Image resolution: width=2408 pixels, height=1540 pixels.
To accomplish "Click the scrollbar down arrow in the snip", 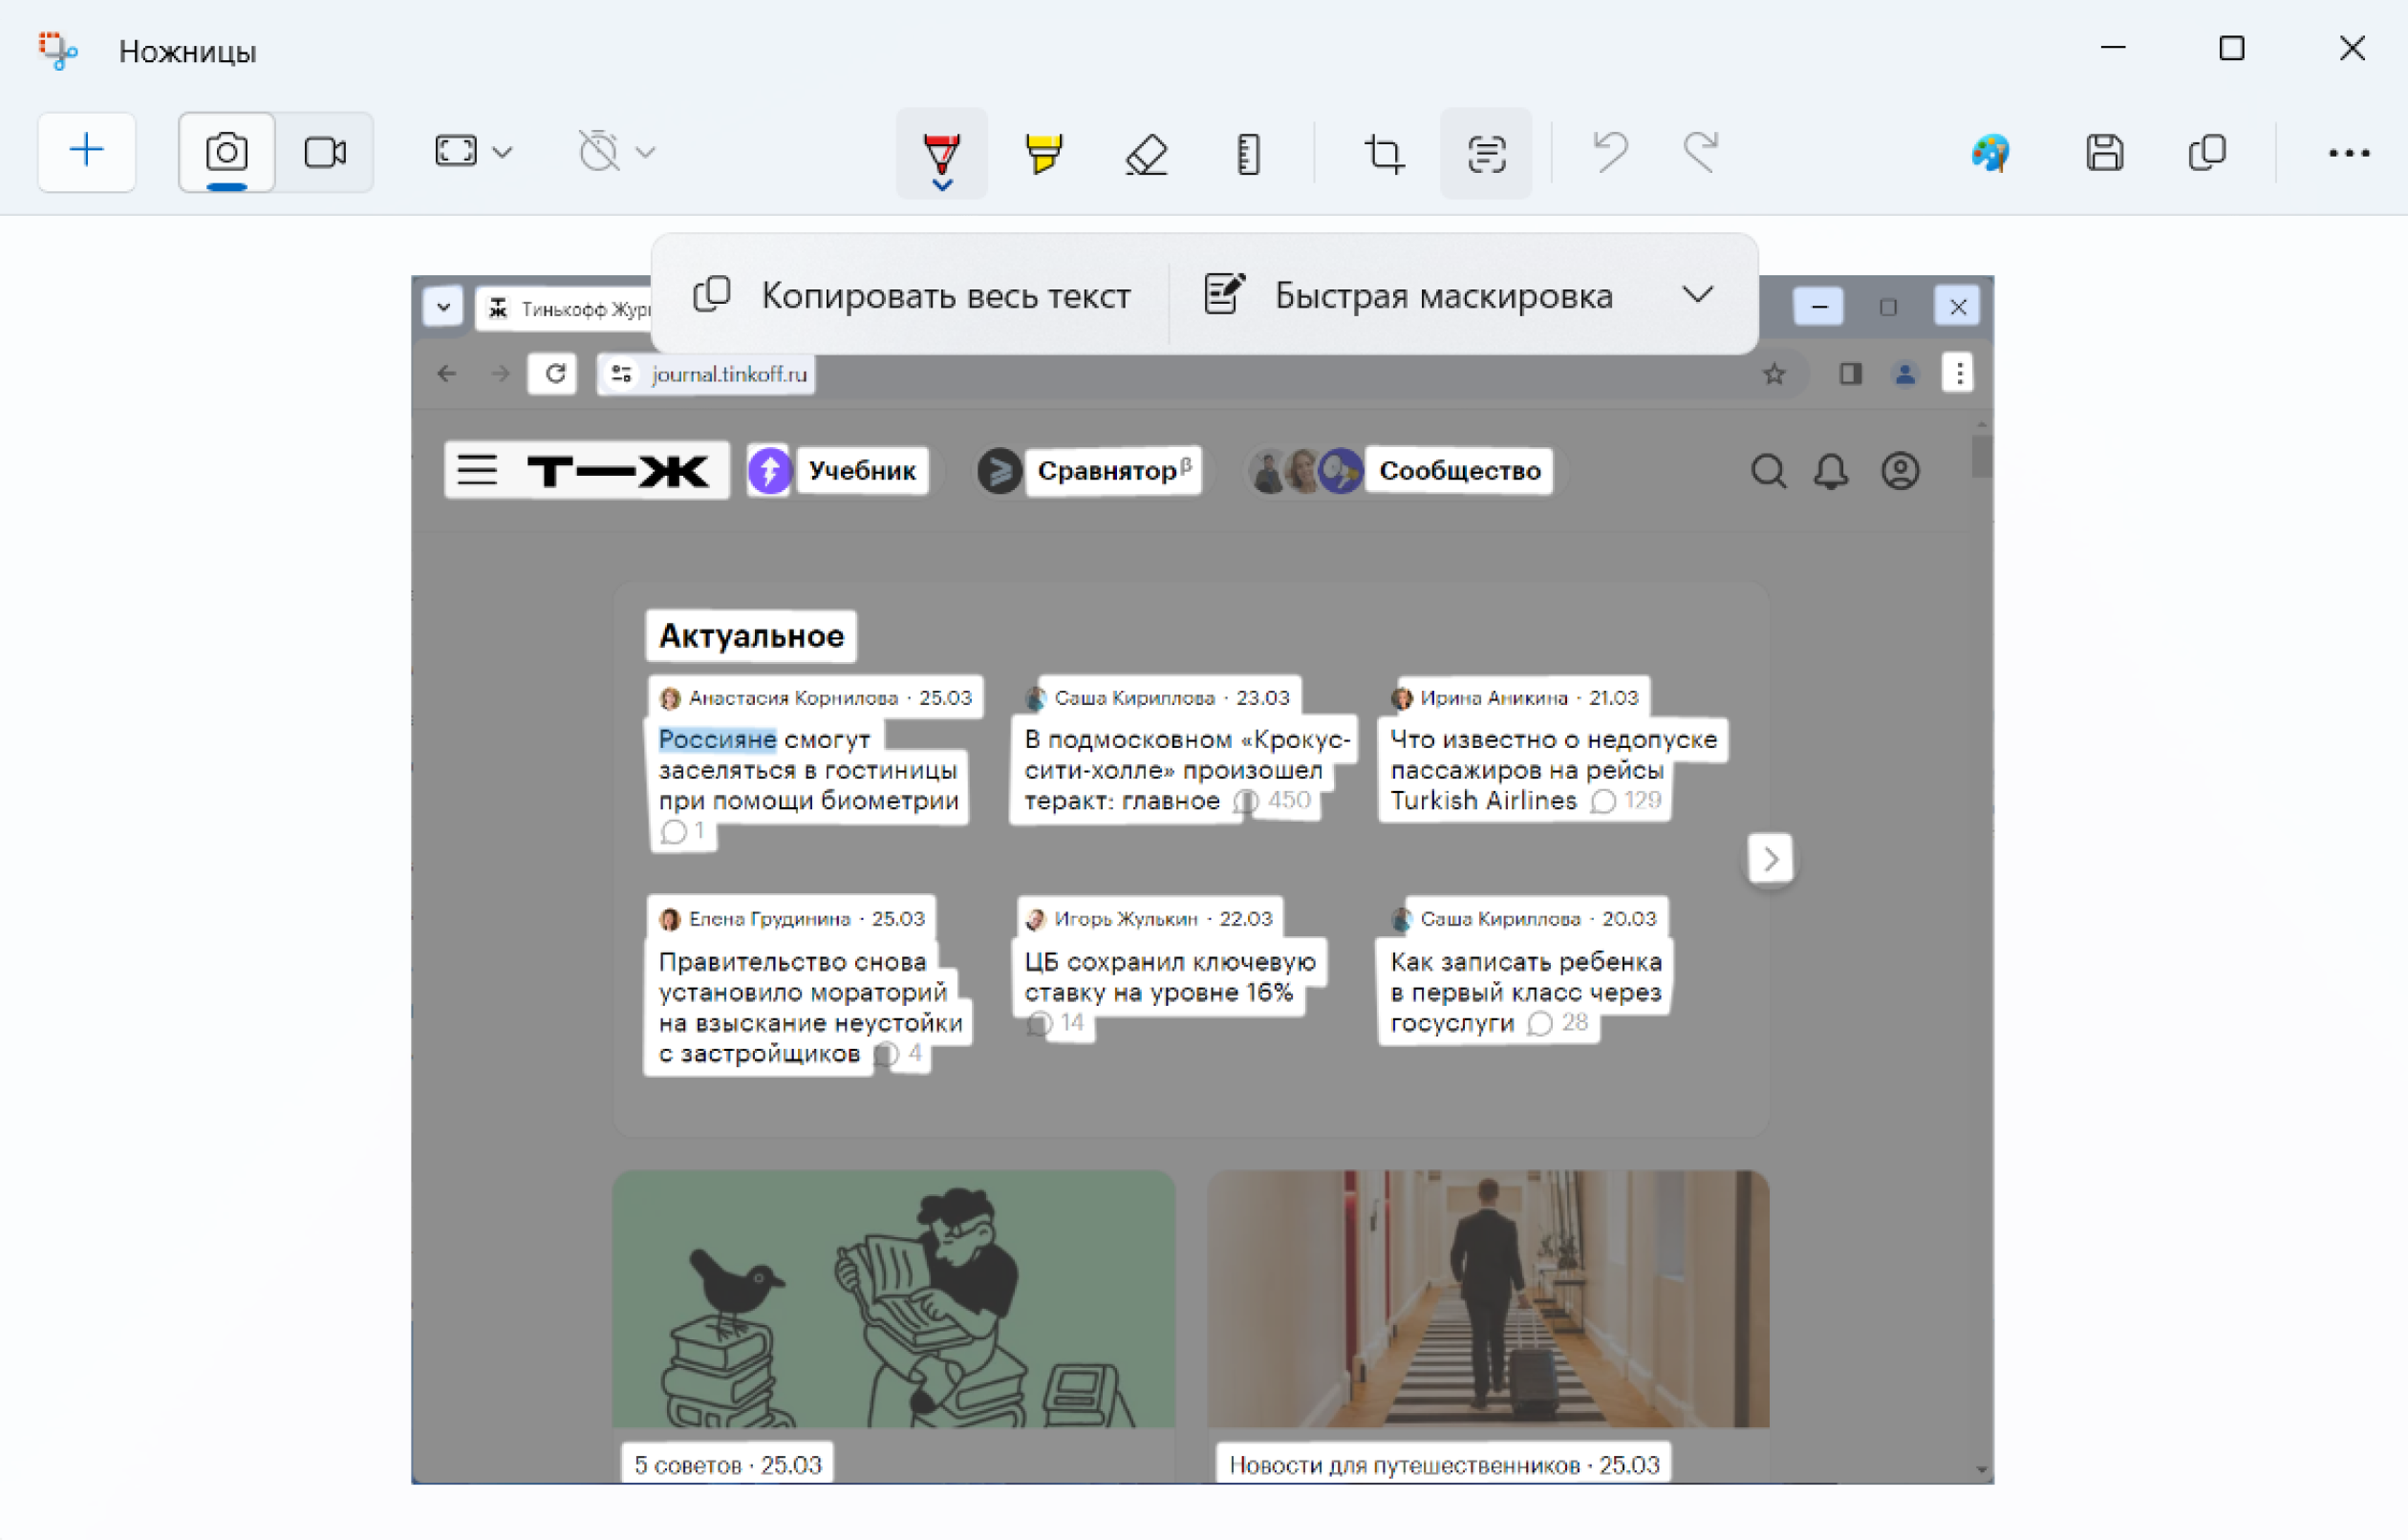I will tap(1981, 1470).
